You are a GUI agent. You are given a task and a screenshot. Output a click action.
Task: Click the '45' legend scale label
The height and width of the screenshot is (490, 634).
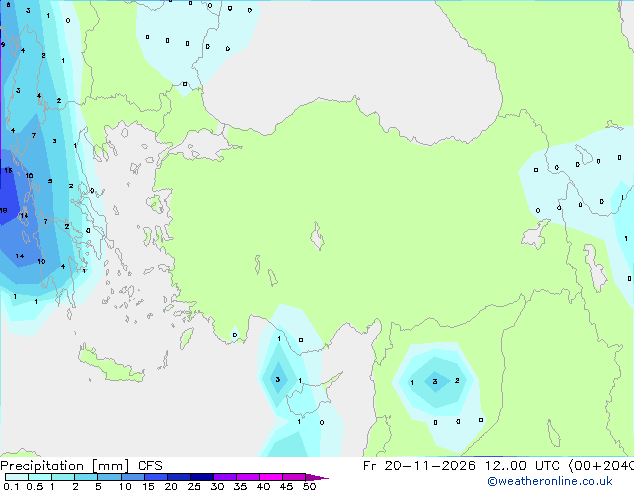[286, 486]
